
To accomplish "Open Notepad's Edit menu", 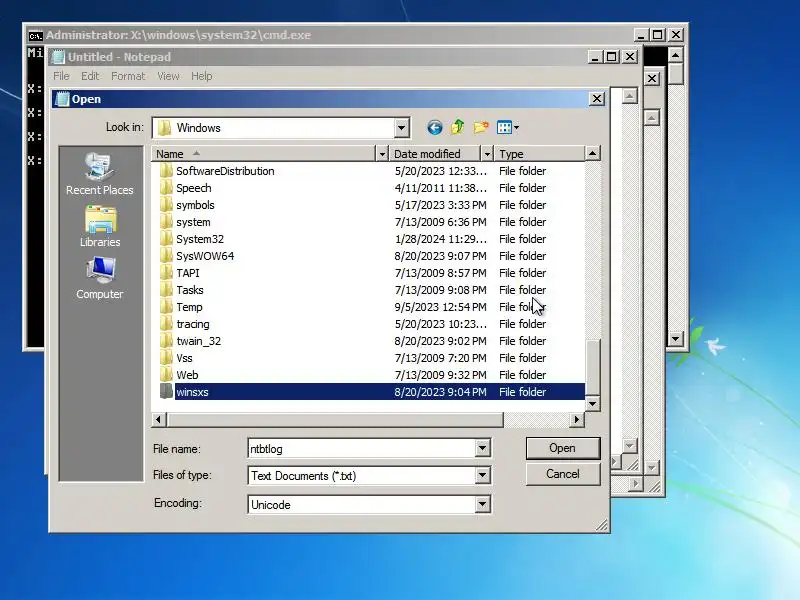I will click(x=90, y=76).
